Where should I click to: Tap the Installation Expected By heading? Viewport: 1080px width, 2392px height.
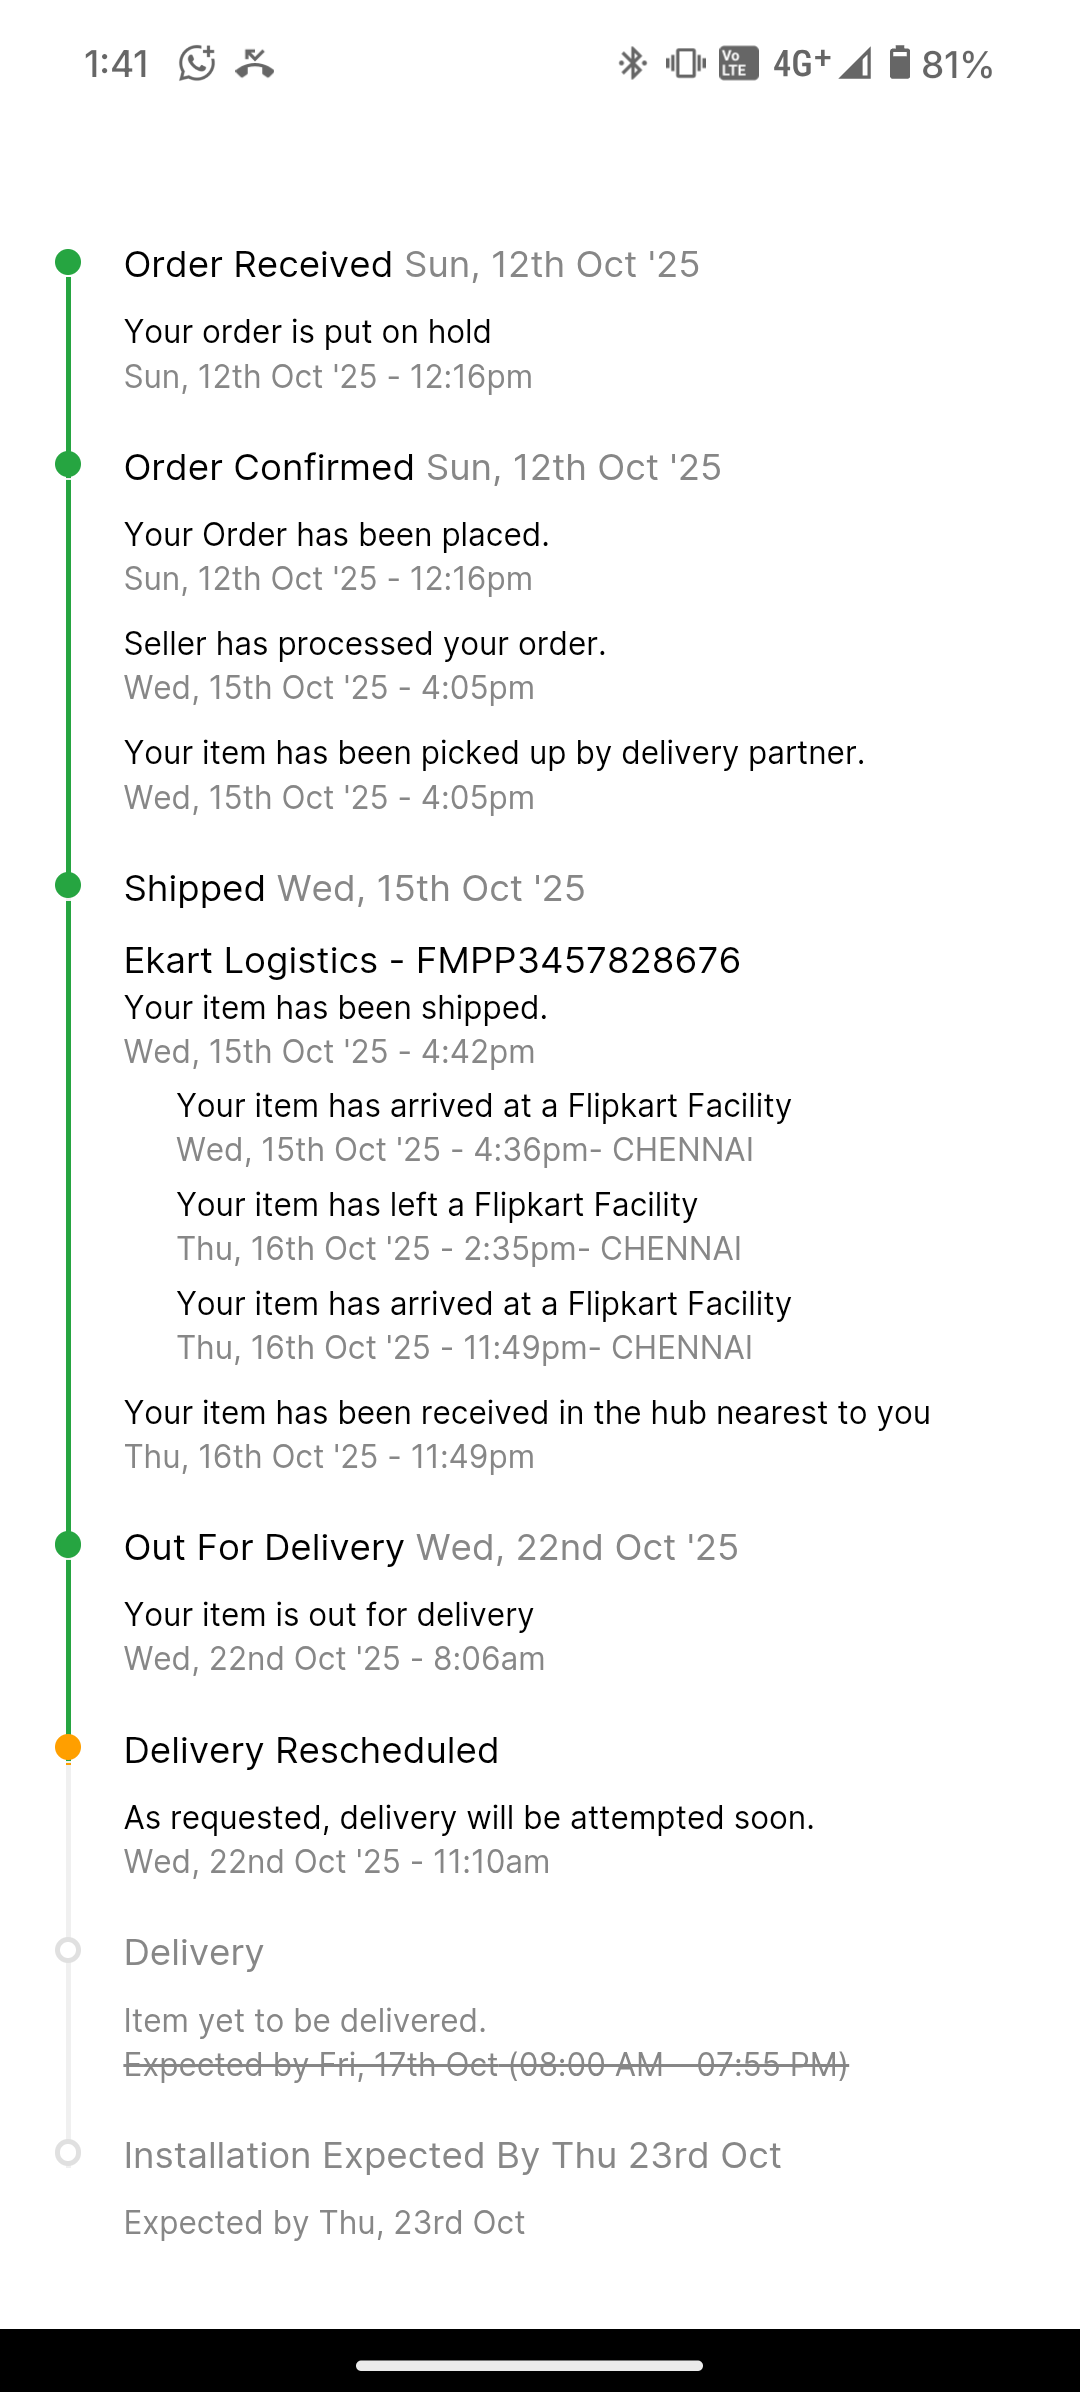(452, 2155)
